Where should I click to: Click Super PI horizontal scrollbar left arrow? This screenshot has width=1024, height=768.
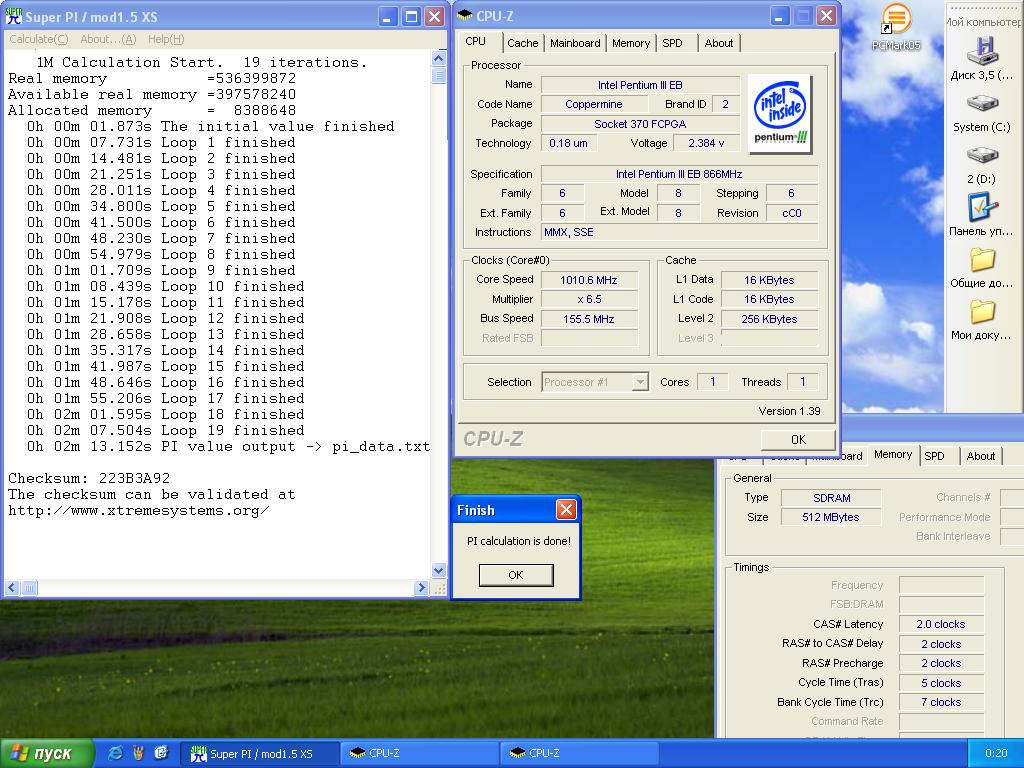point(12,588)
